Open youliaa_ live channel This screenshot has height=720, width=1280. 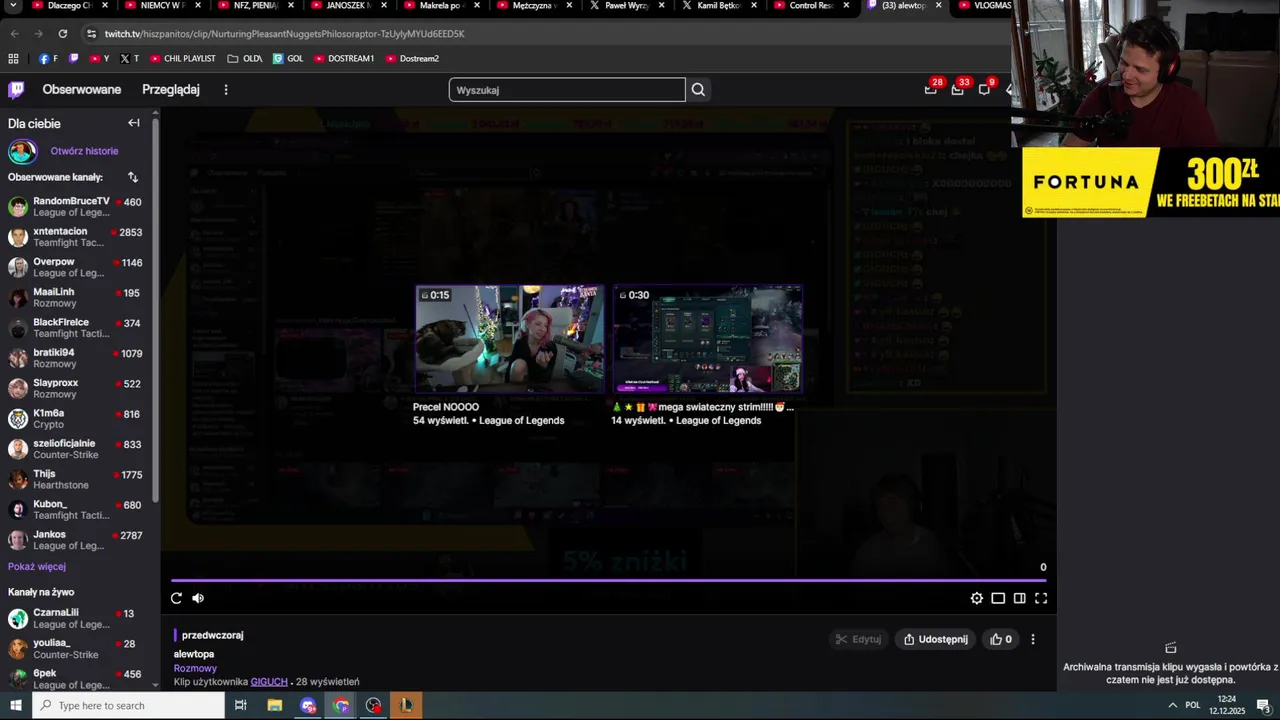[76, 648]
